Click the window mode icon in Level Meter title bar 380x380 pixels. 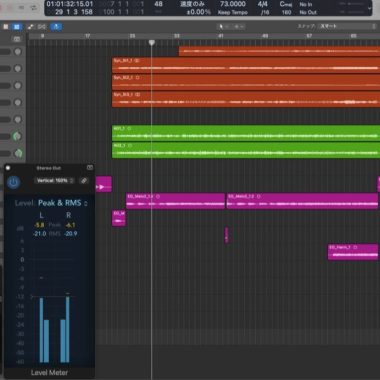pos(90,168)
